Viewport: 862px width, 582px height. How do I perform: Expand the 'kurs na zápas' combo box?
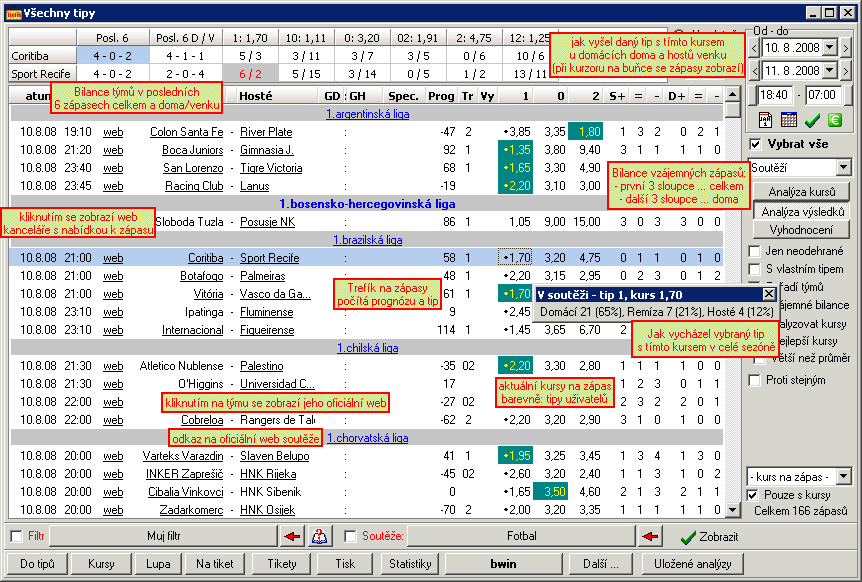click(844, 476)
